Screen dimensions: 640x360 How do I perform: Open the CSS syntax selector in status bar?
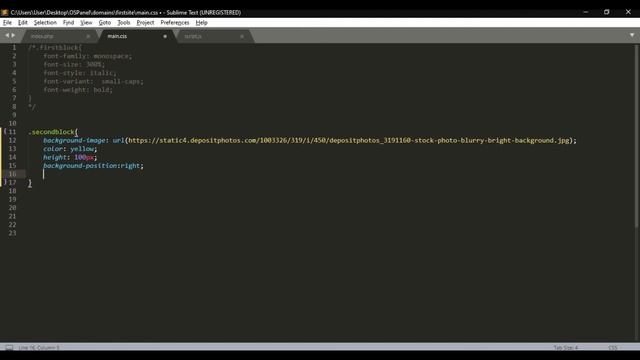click(x=613, y=348)
